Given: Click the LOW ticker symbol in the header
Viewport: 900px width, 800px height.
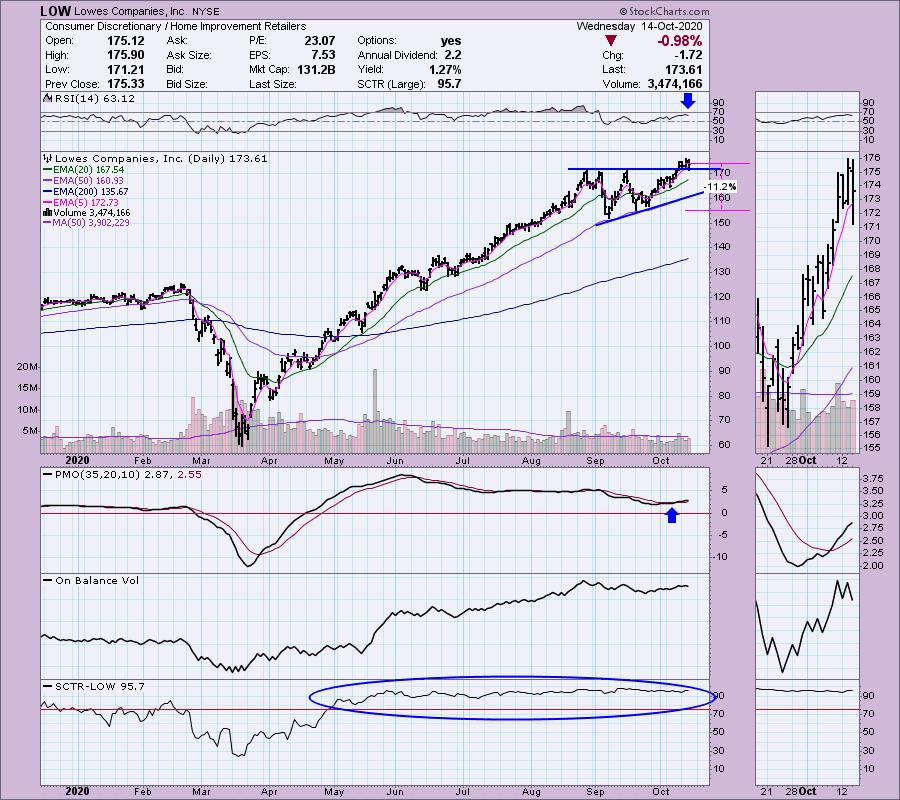Looking at the screenshot, I should [x=56, y=11].
